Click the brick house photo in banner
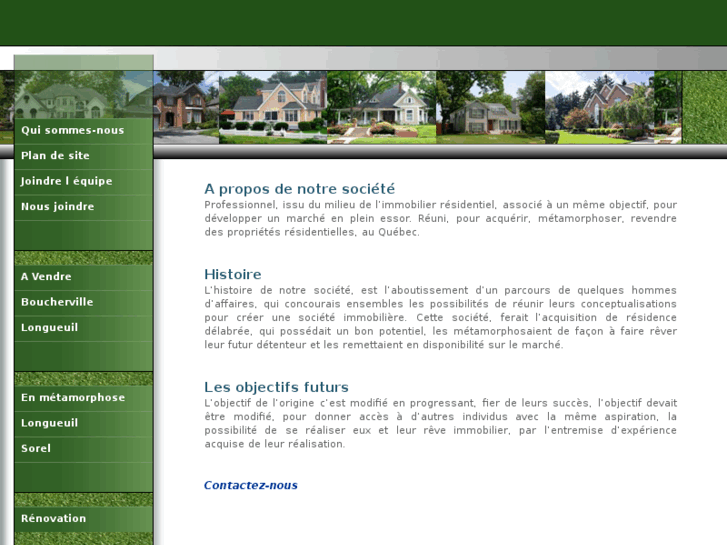The height and width of the screenshot is (545, 727). (x=186, y=108)
